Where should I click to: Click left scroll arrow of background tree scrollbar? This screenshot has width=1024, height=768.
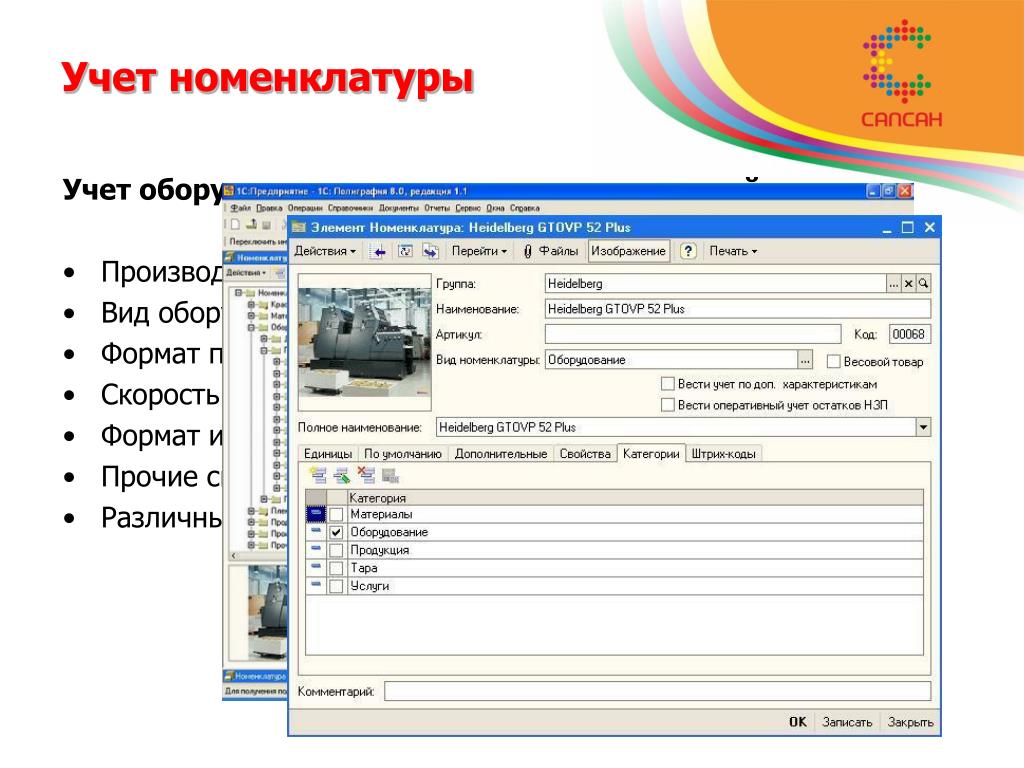pos(234,556)
